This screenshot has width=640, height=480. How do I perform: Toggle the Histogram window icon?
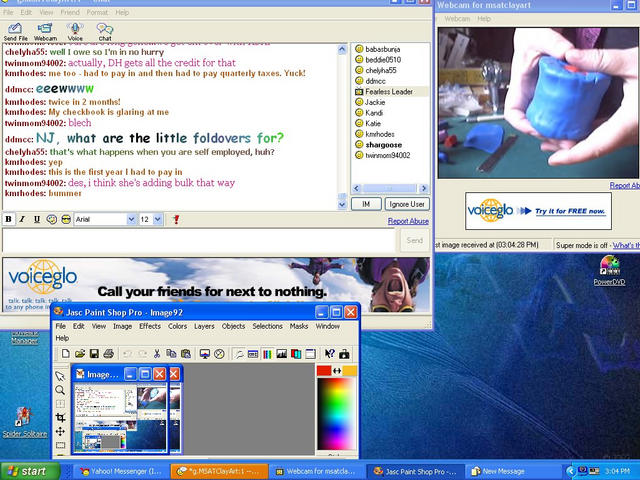(282, 354)
